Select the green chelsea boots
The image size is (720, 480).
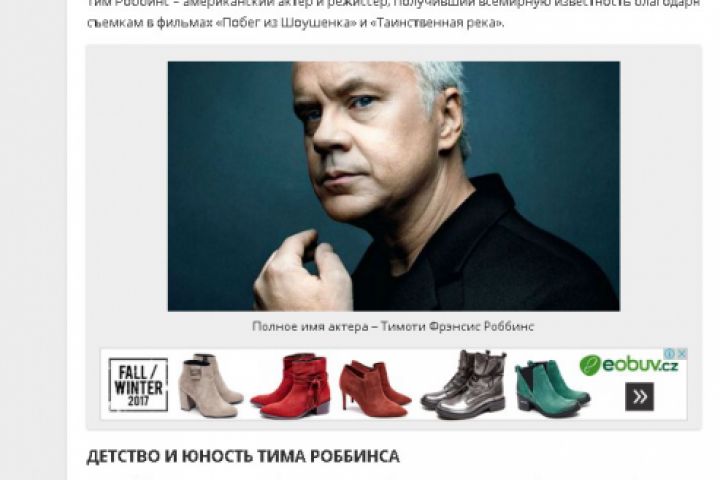coord(551,389)
